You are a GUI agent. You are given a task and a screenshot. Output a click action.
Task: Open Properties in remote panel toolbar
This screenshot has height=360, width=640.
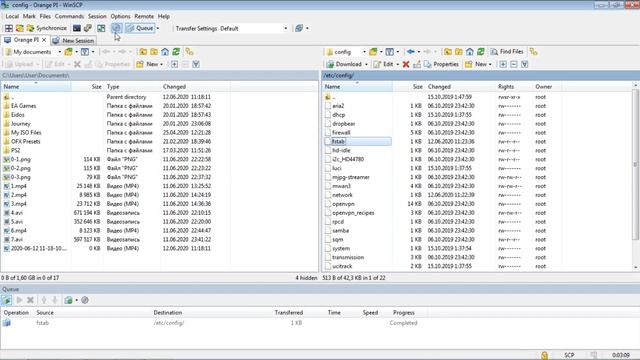point(441,64)
